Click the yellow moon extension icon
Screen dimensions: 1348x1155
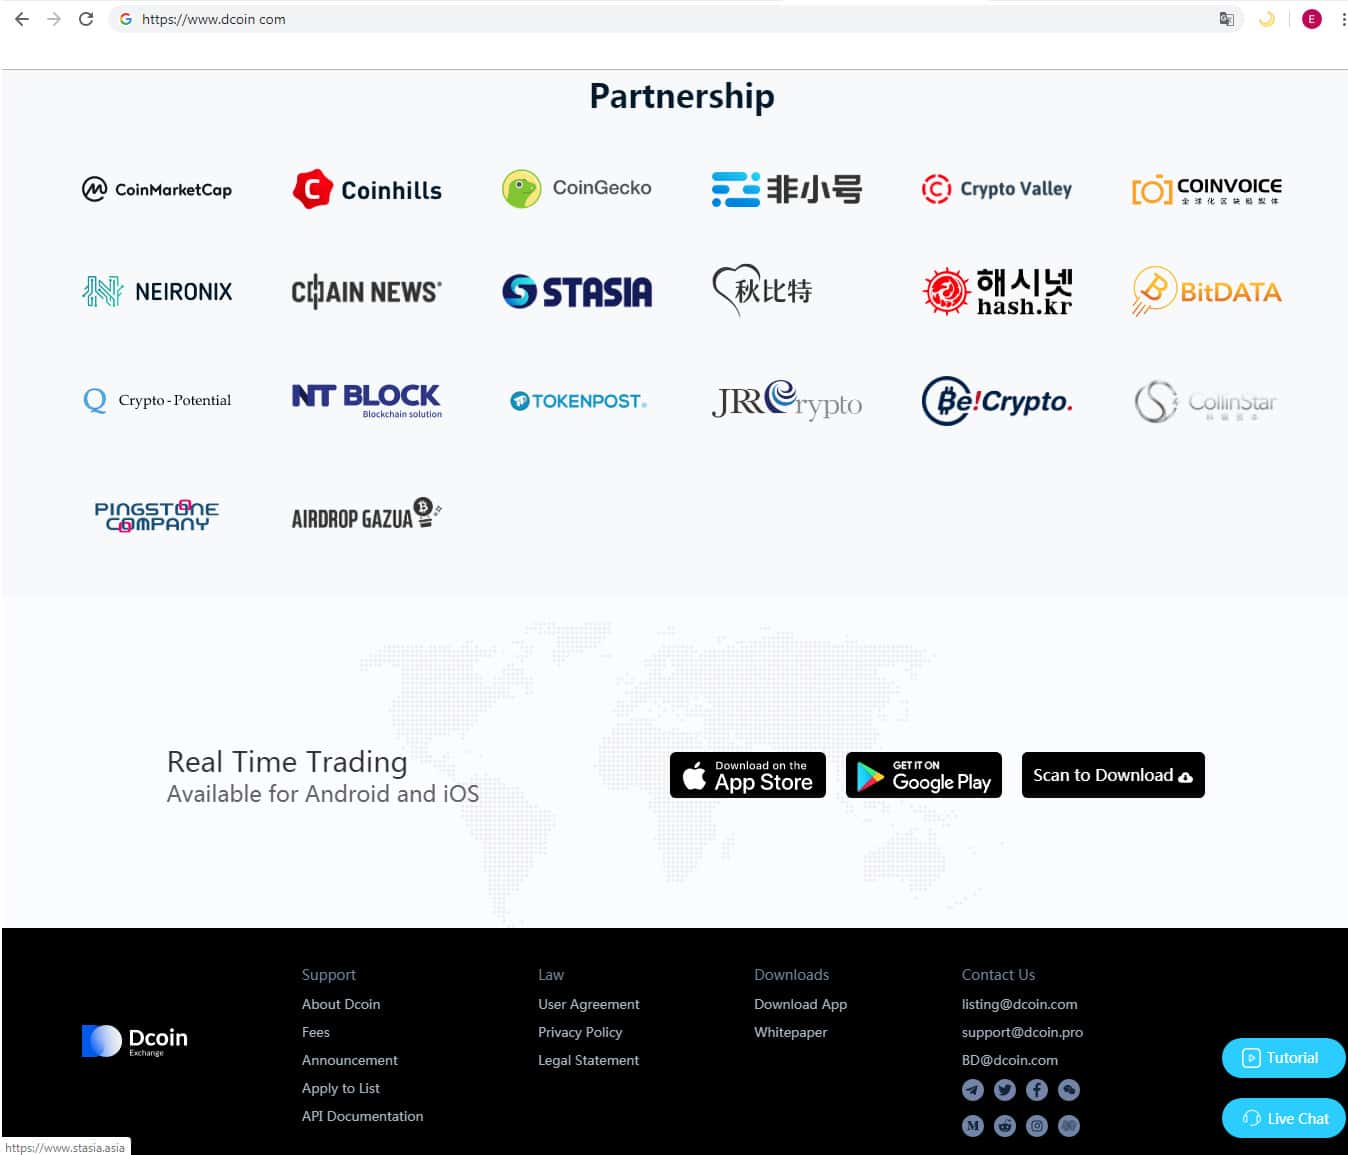click(1267, 19)
